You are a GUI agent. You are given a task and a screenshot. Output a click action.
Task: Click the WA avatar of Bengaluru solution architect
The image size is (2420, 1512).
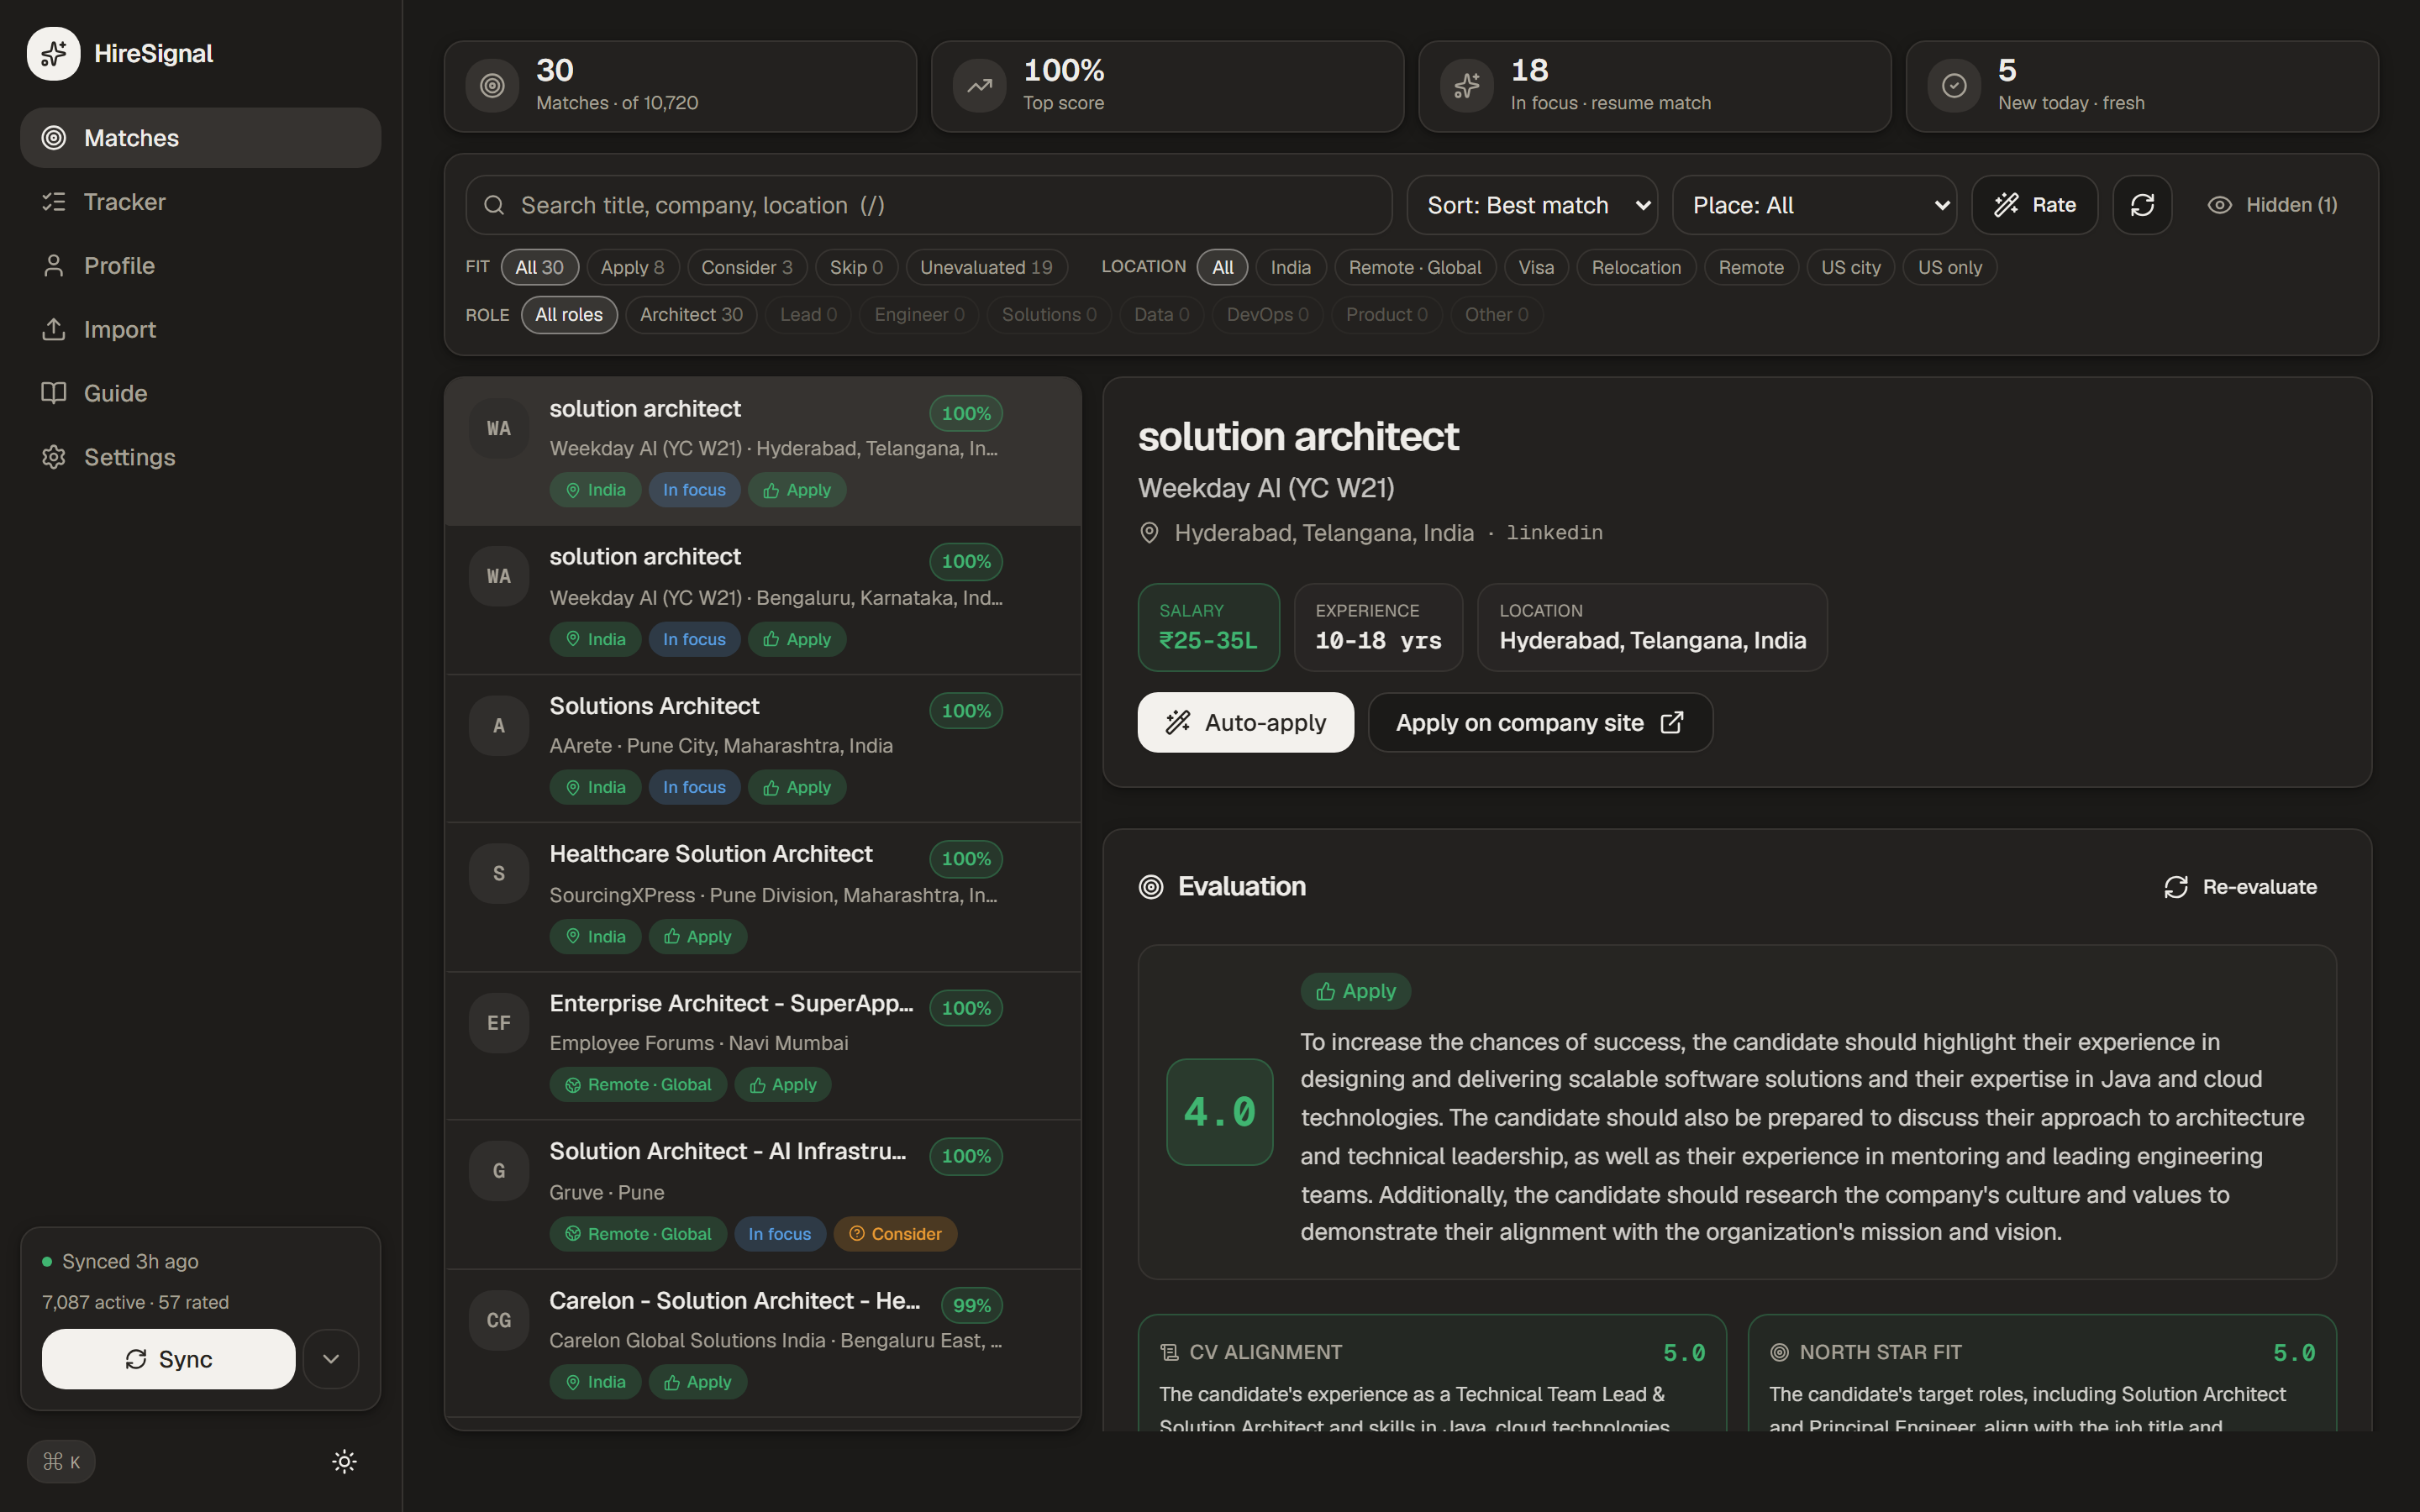tap(499, 577)
